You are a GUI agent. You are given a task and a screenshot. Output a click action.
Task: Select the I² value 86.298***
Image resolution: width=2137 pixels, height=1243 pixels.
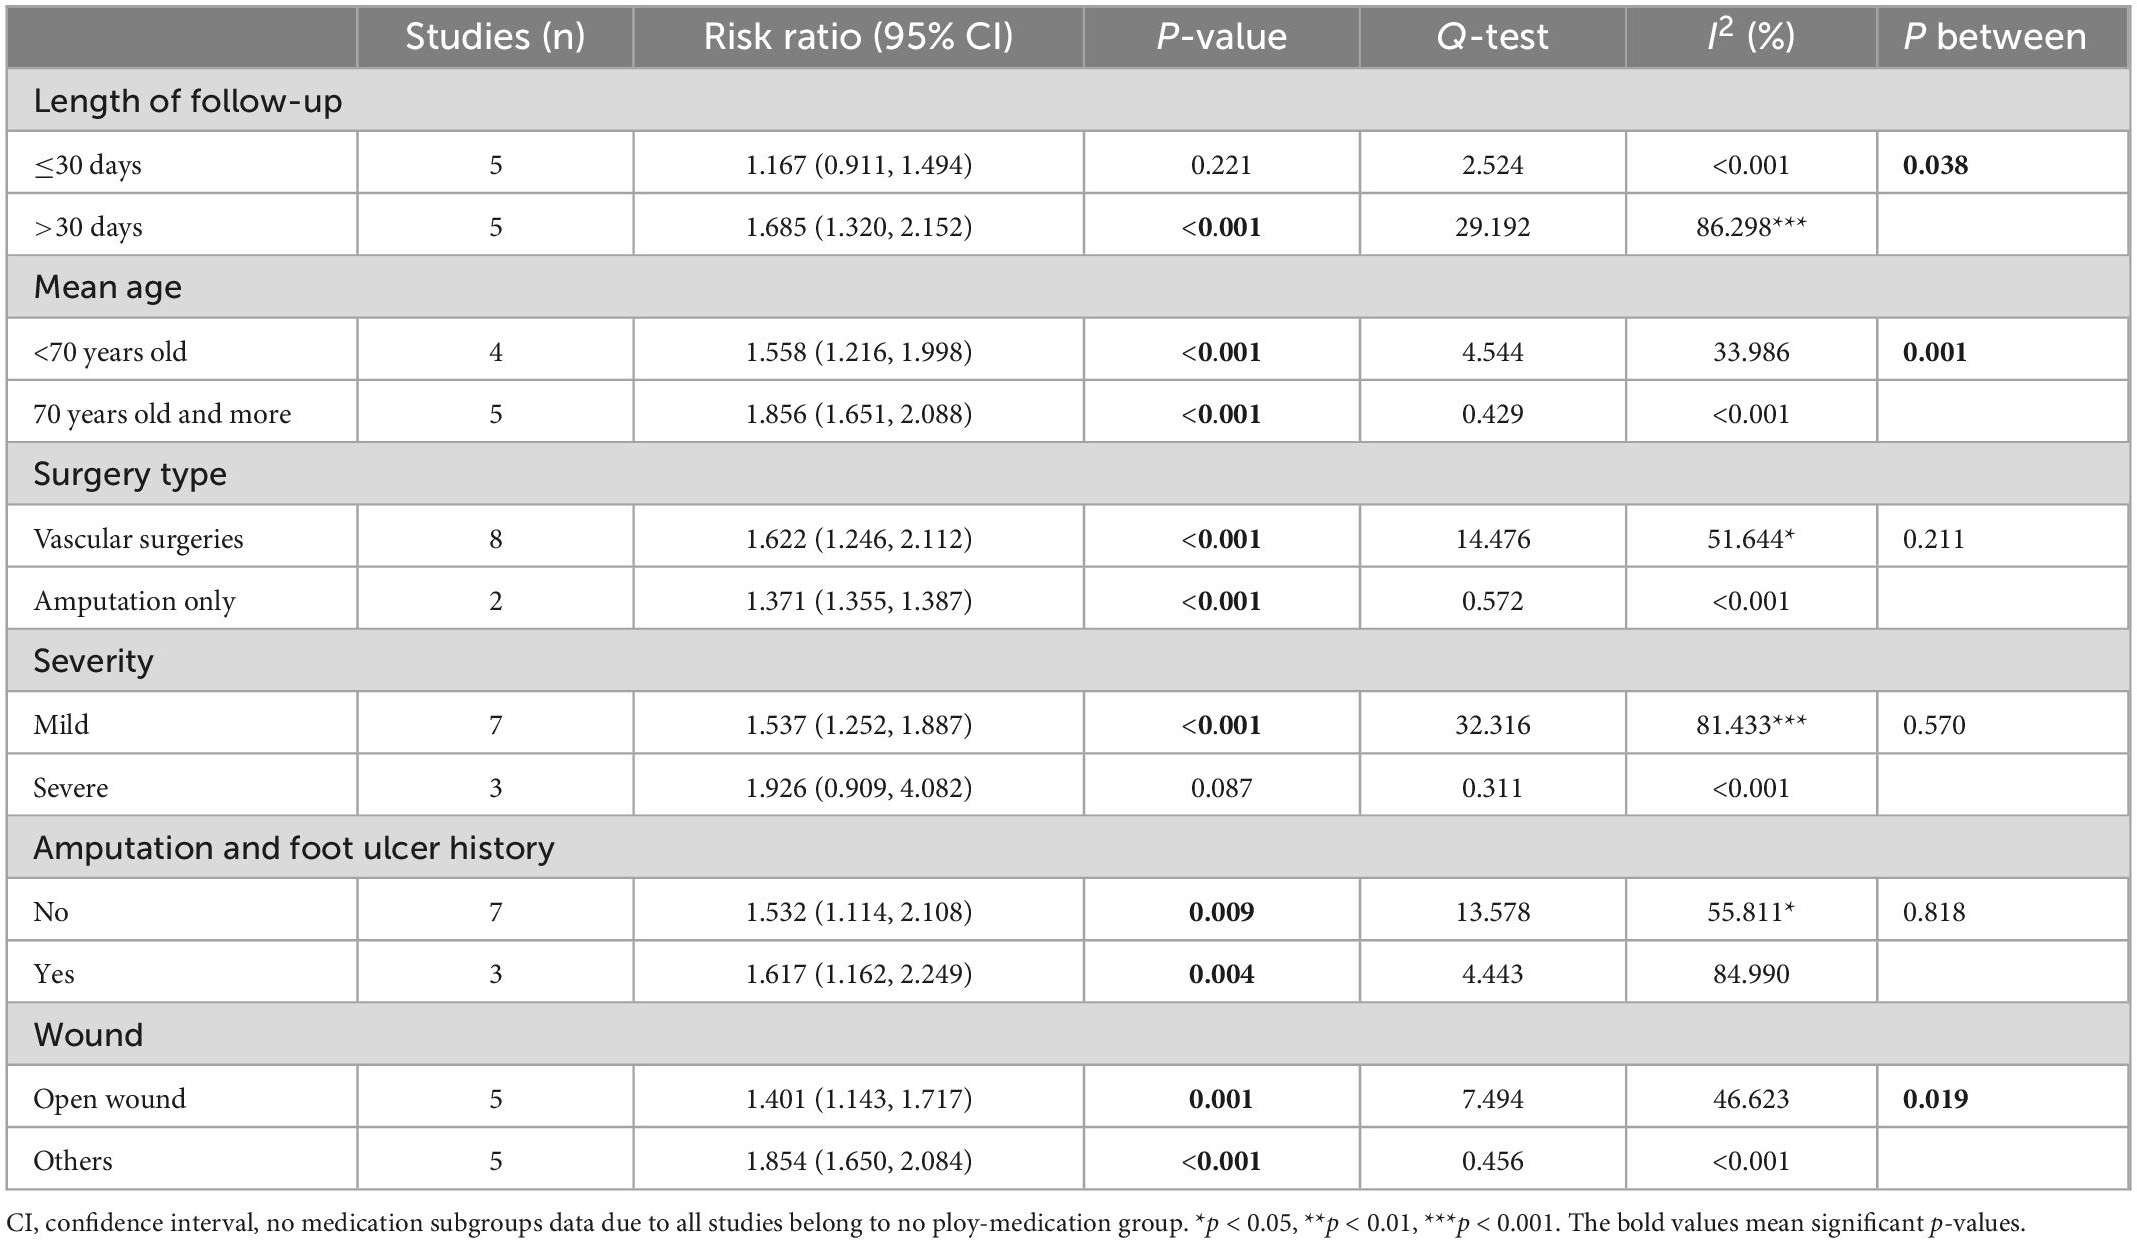click(1750, 227)
